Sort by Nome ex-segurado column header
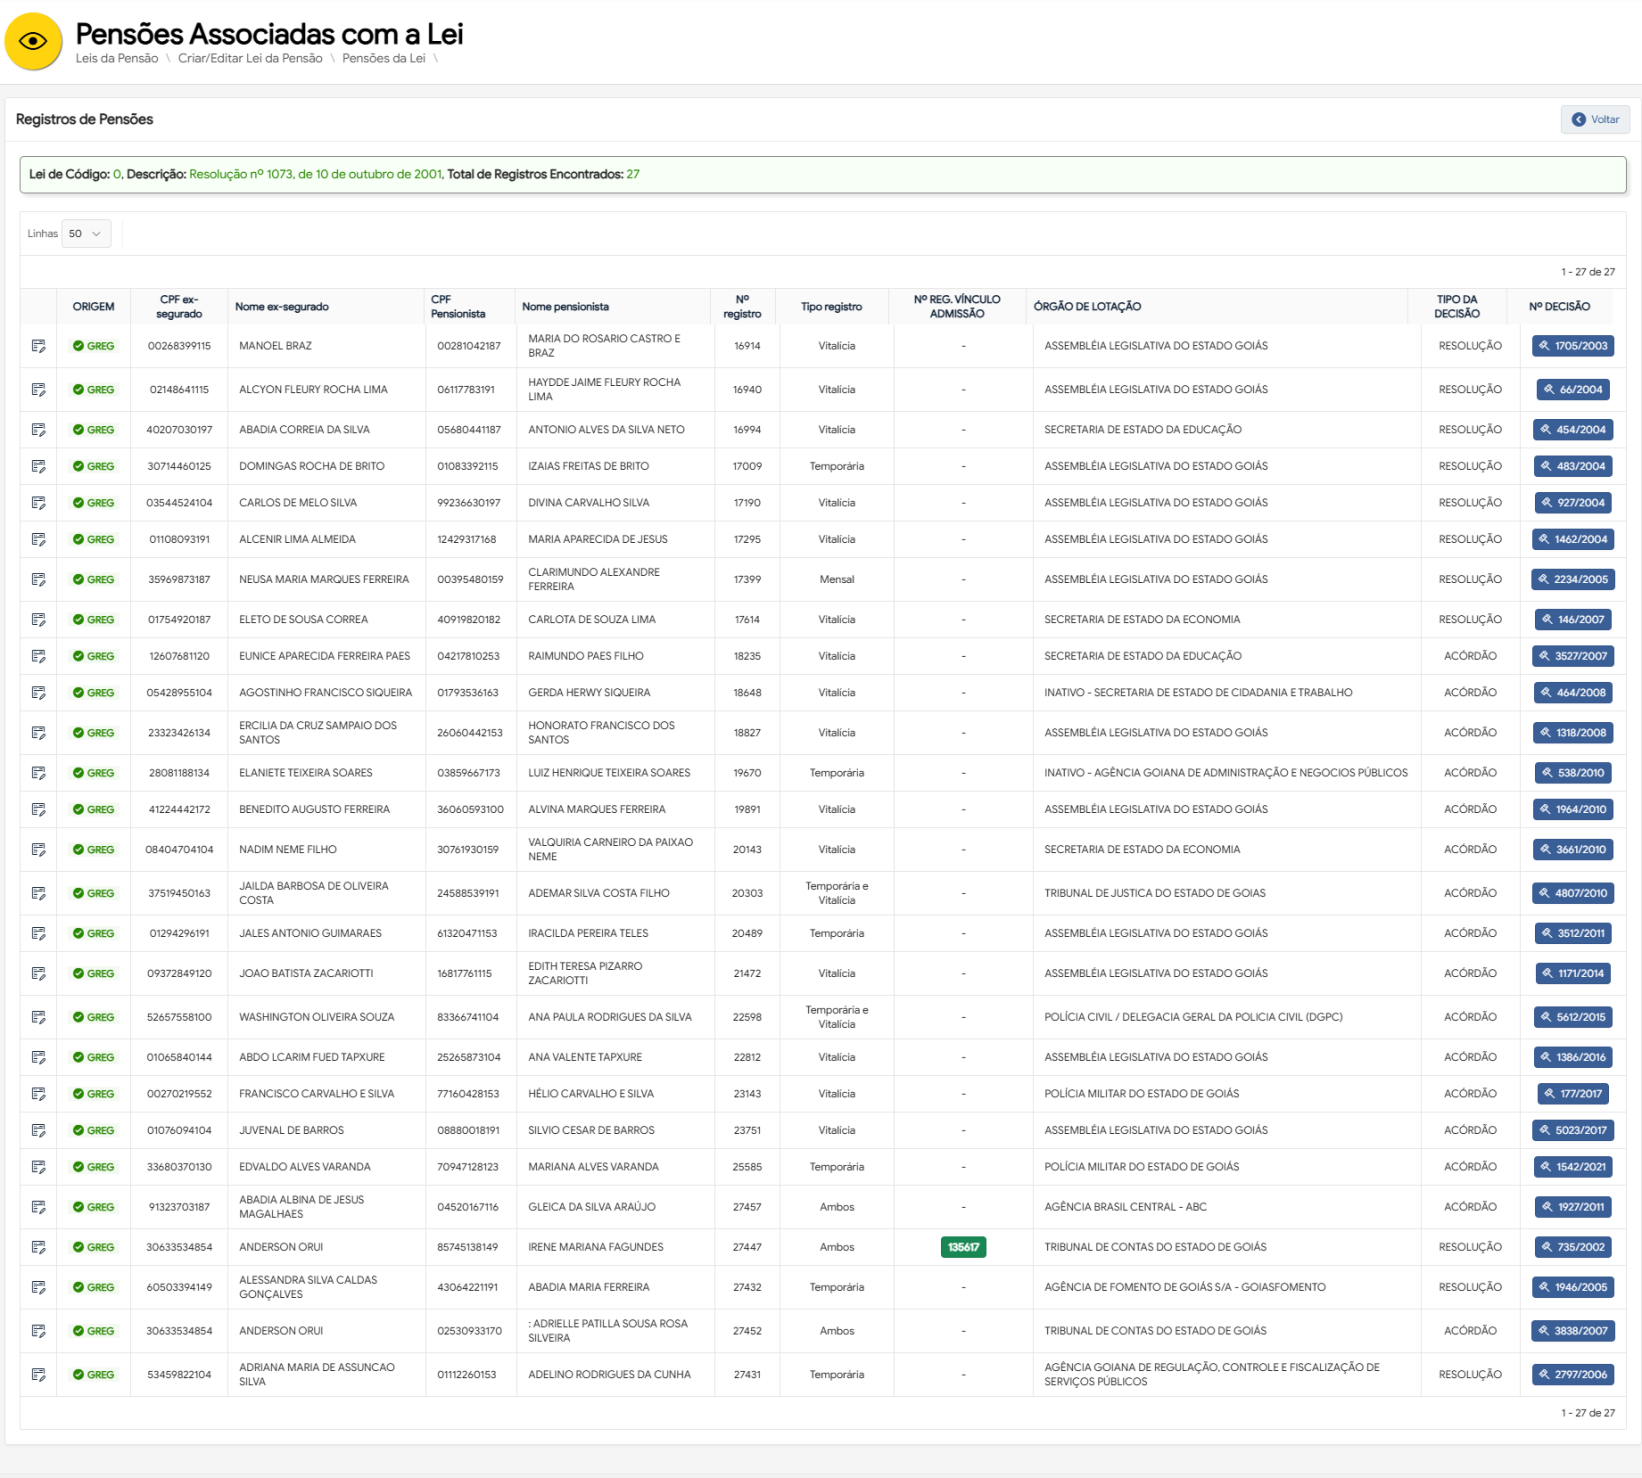 pyautogui.click(x=282, y=307)
